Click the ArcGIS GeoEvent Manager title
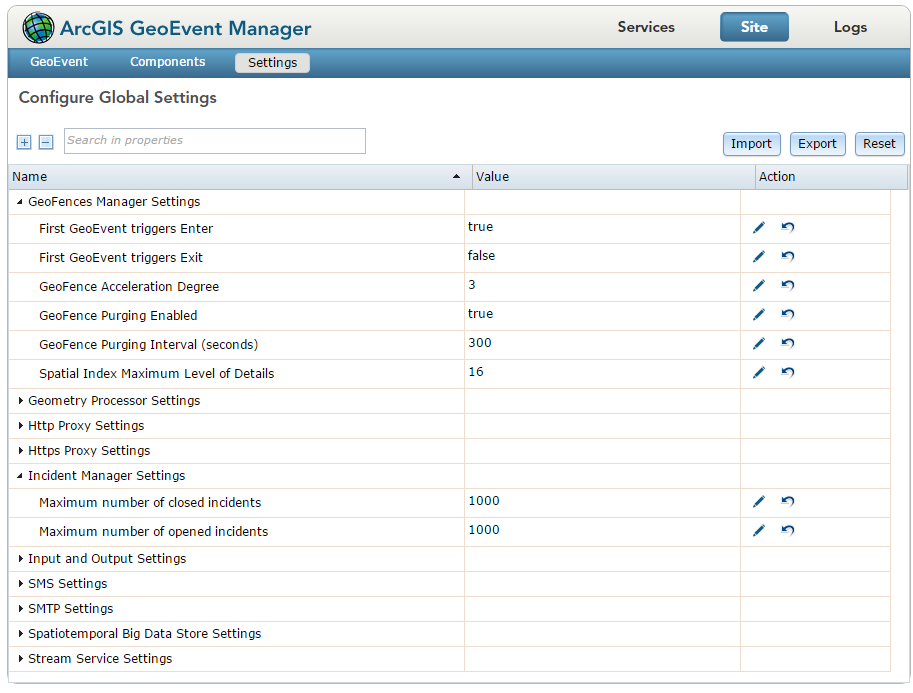913x693 pixels. (x=186, y=28)
